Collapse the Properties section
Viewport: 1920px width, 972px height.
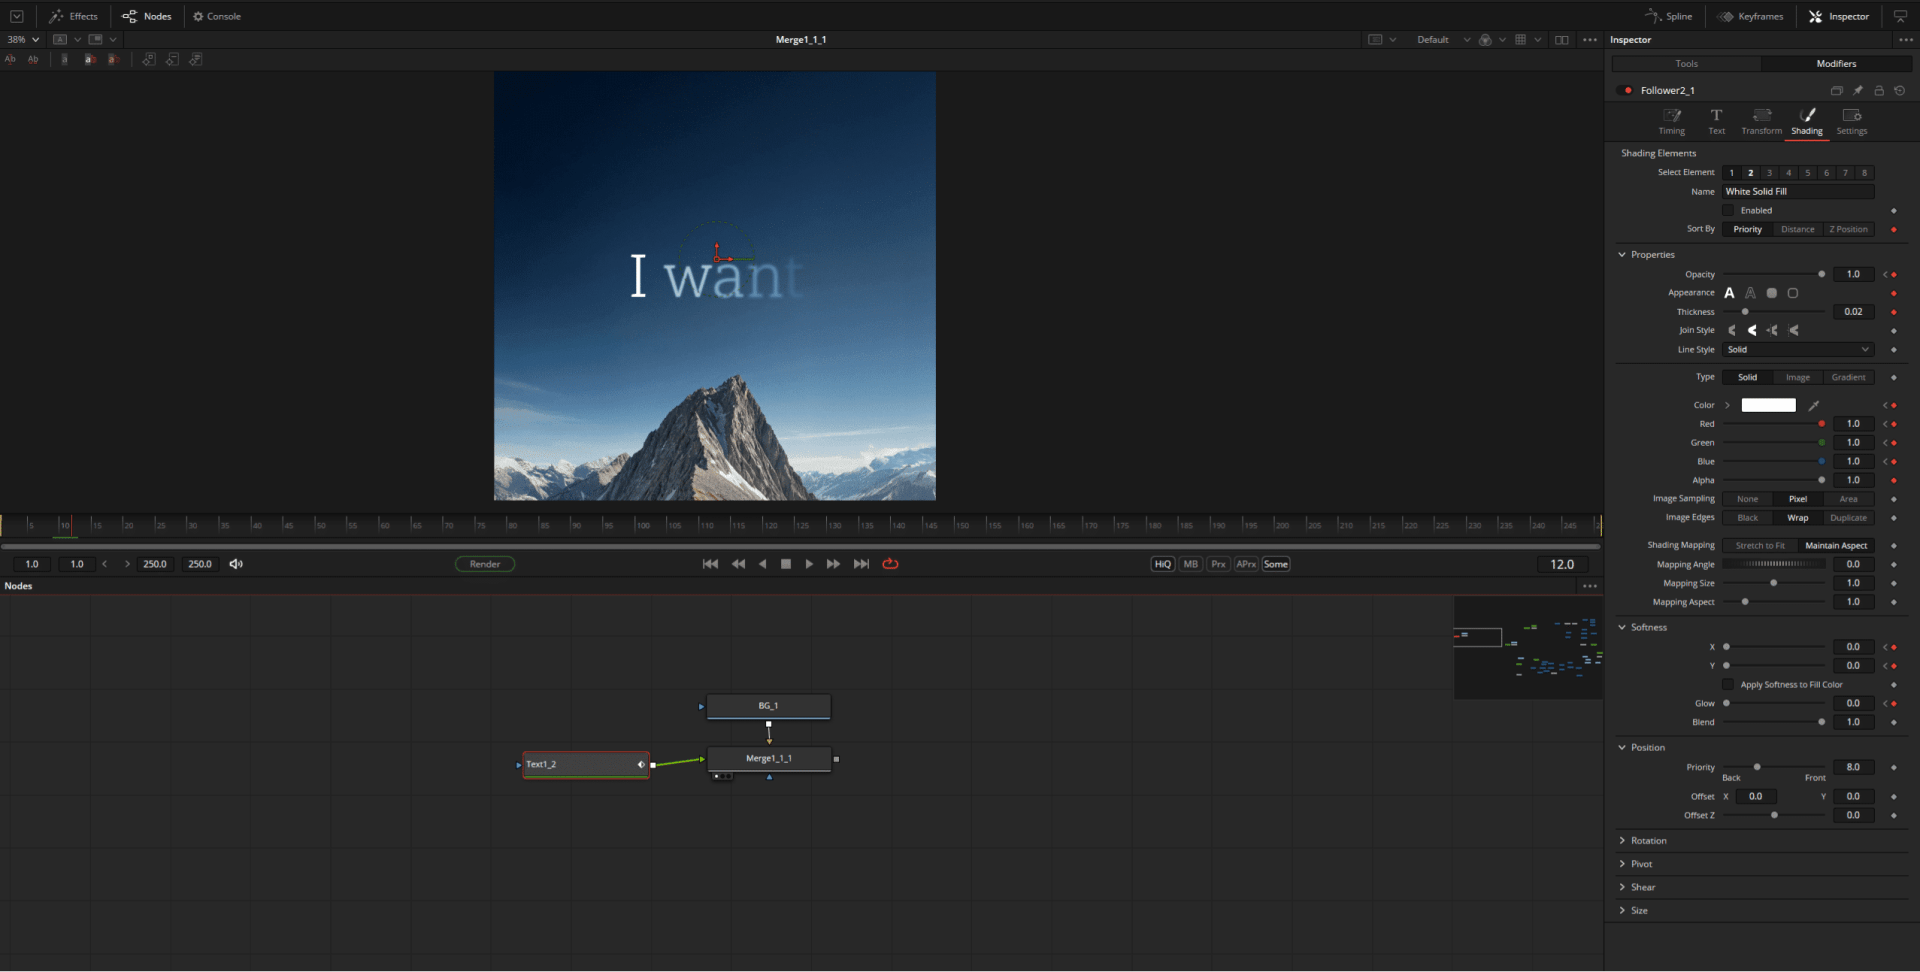[x=1621, y=254]
